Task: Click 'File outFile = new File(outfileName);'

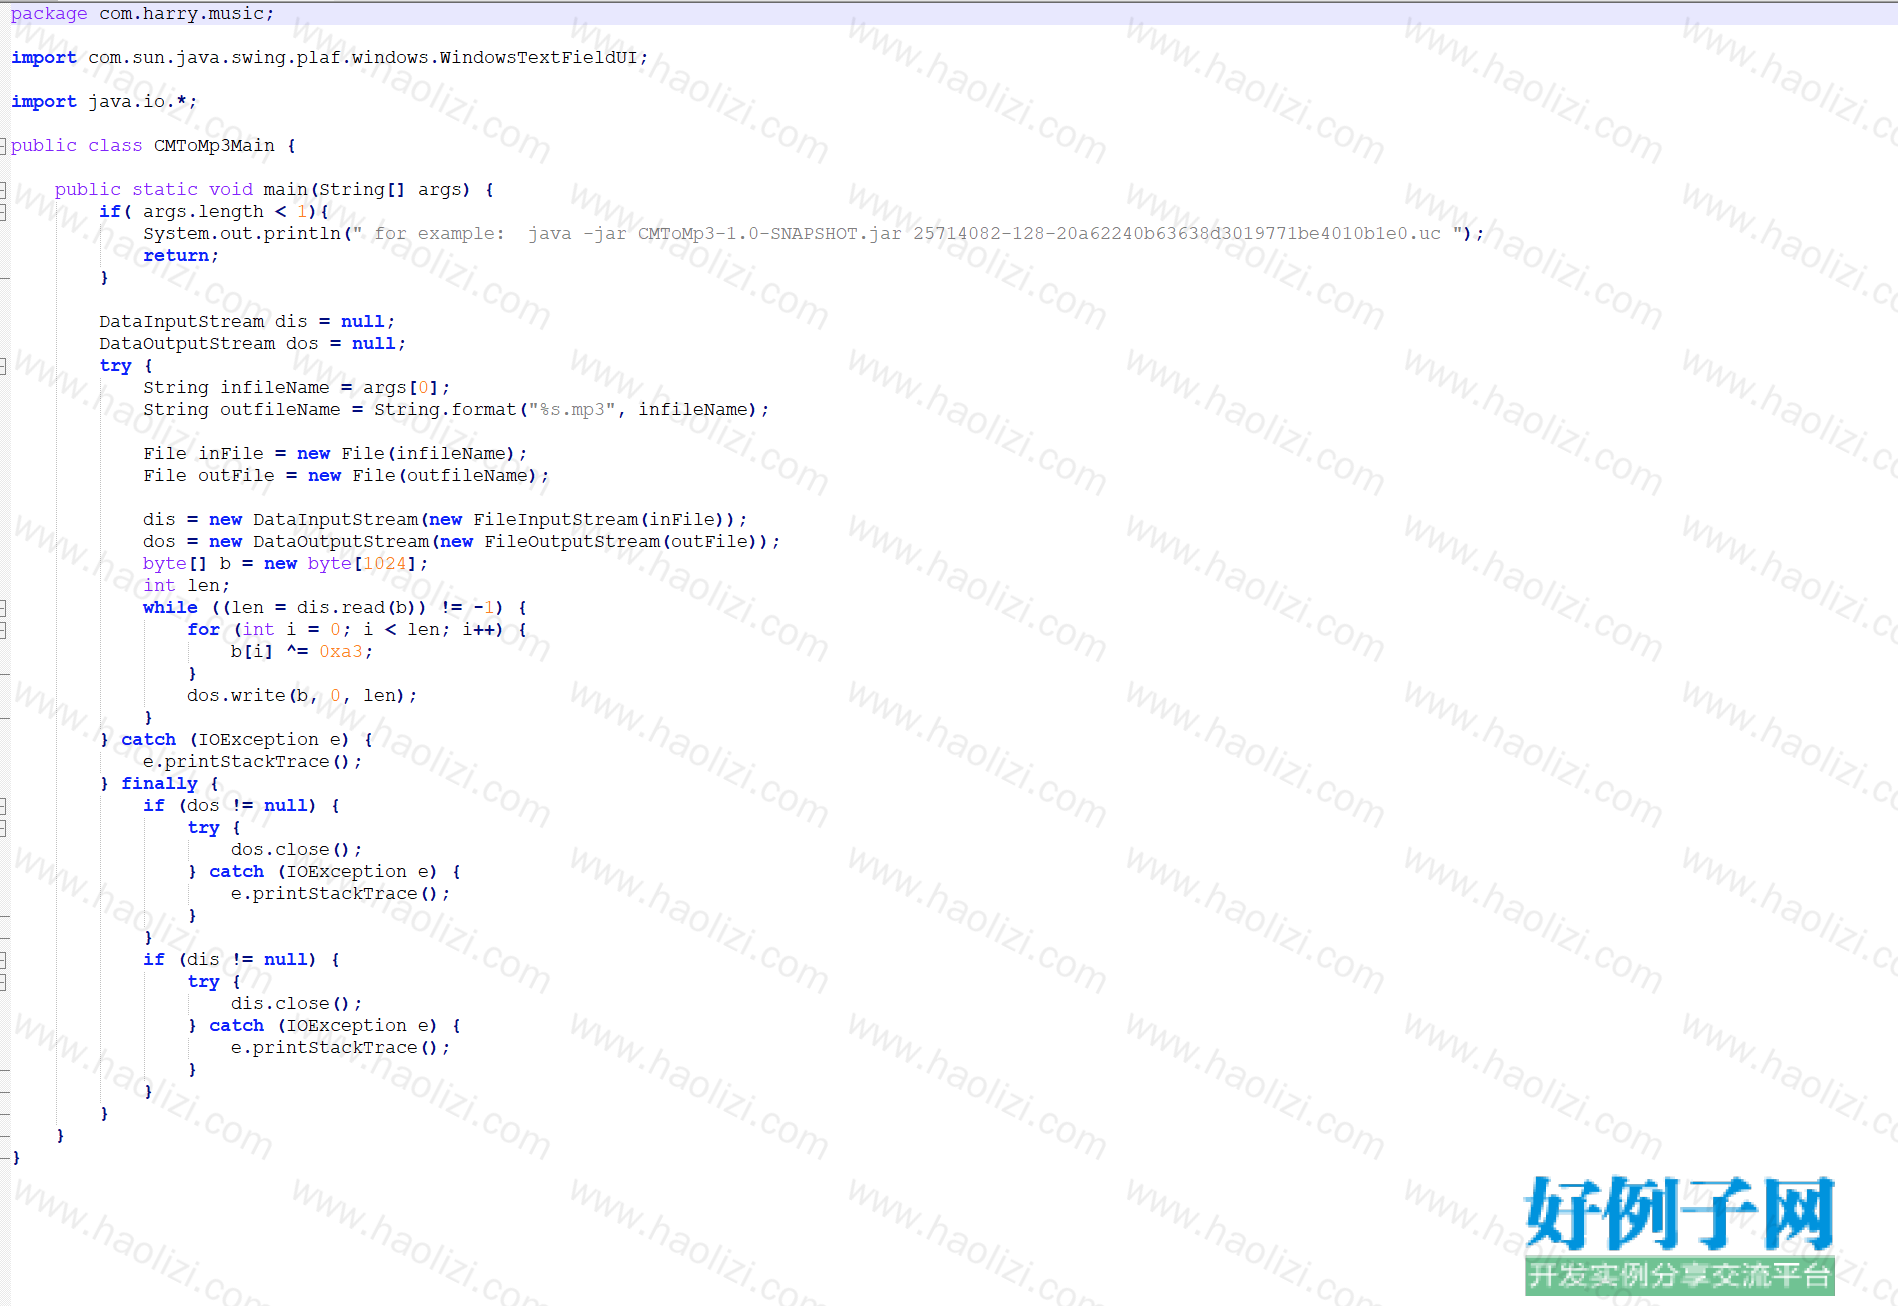Action: point(346,476)
